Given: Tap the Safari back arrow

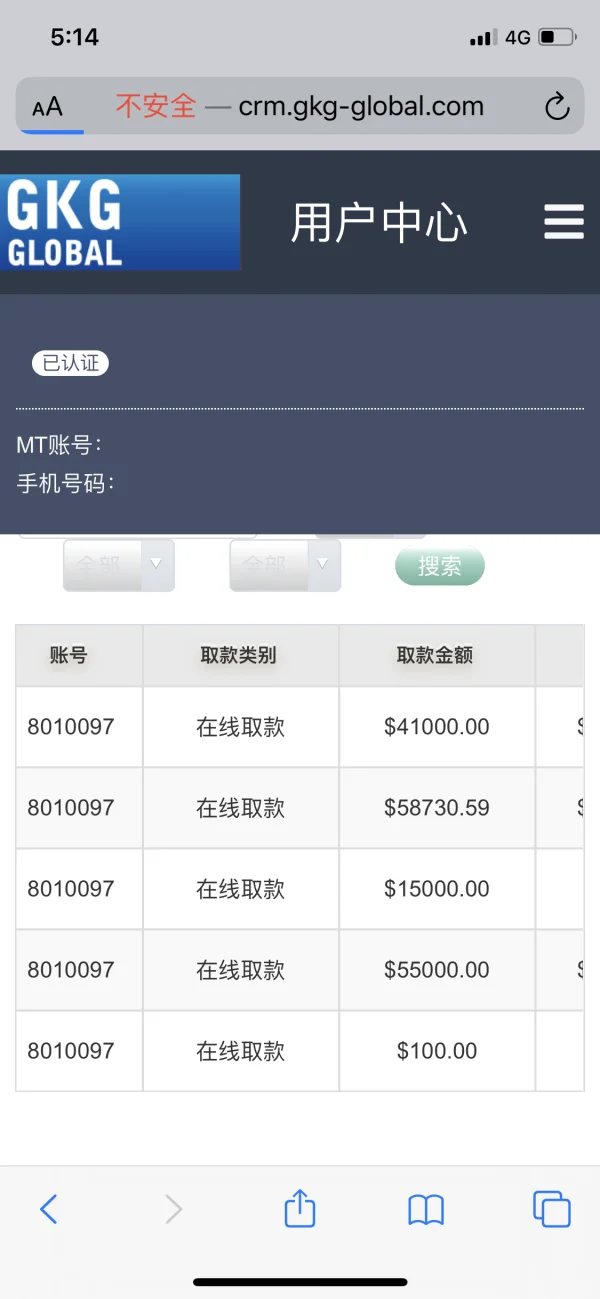Looking at the screenshot, I should click(x=48, y=1210).
